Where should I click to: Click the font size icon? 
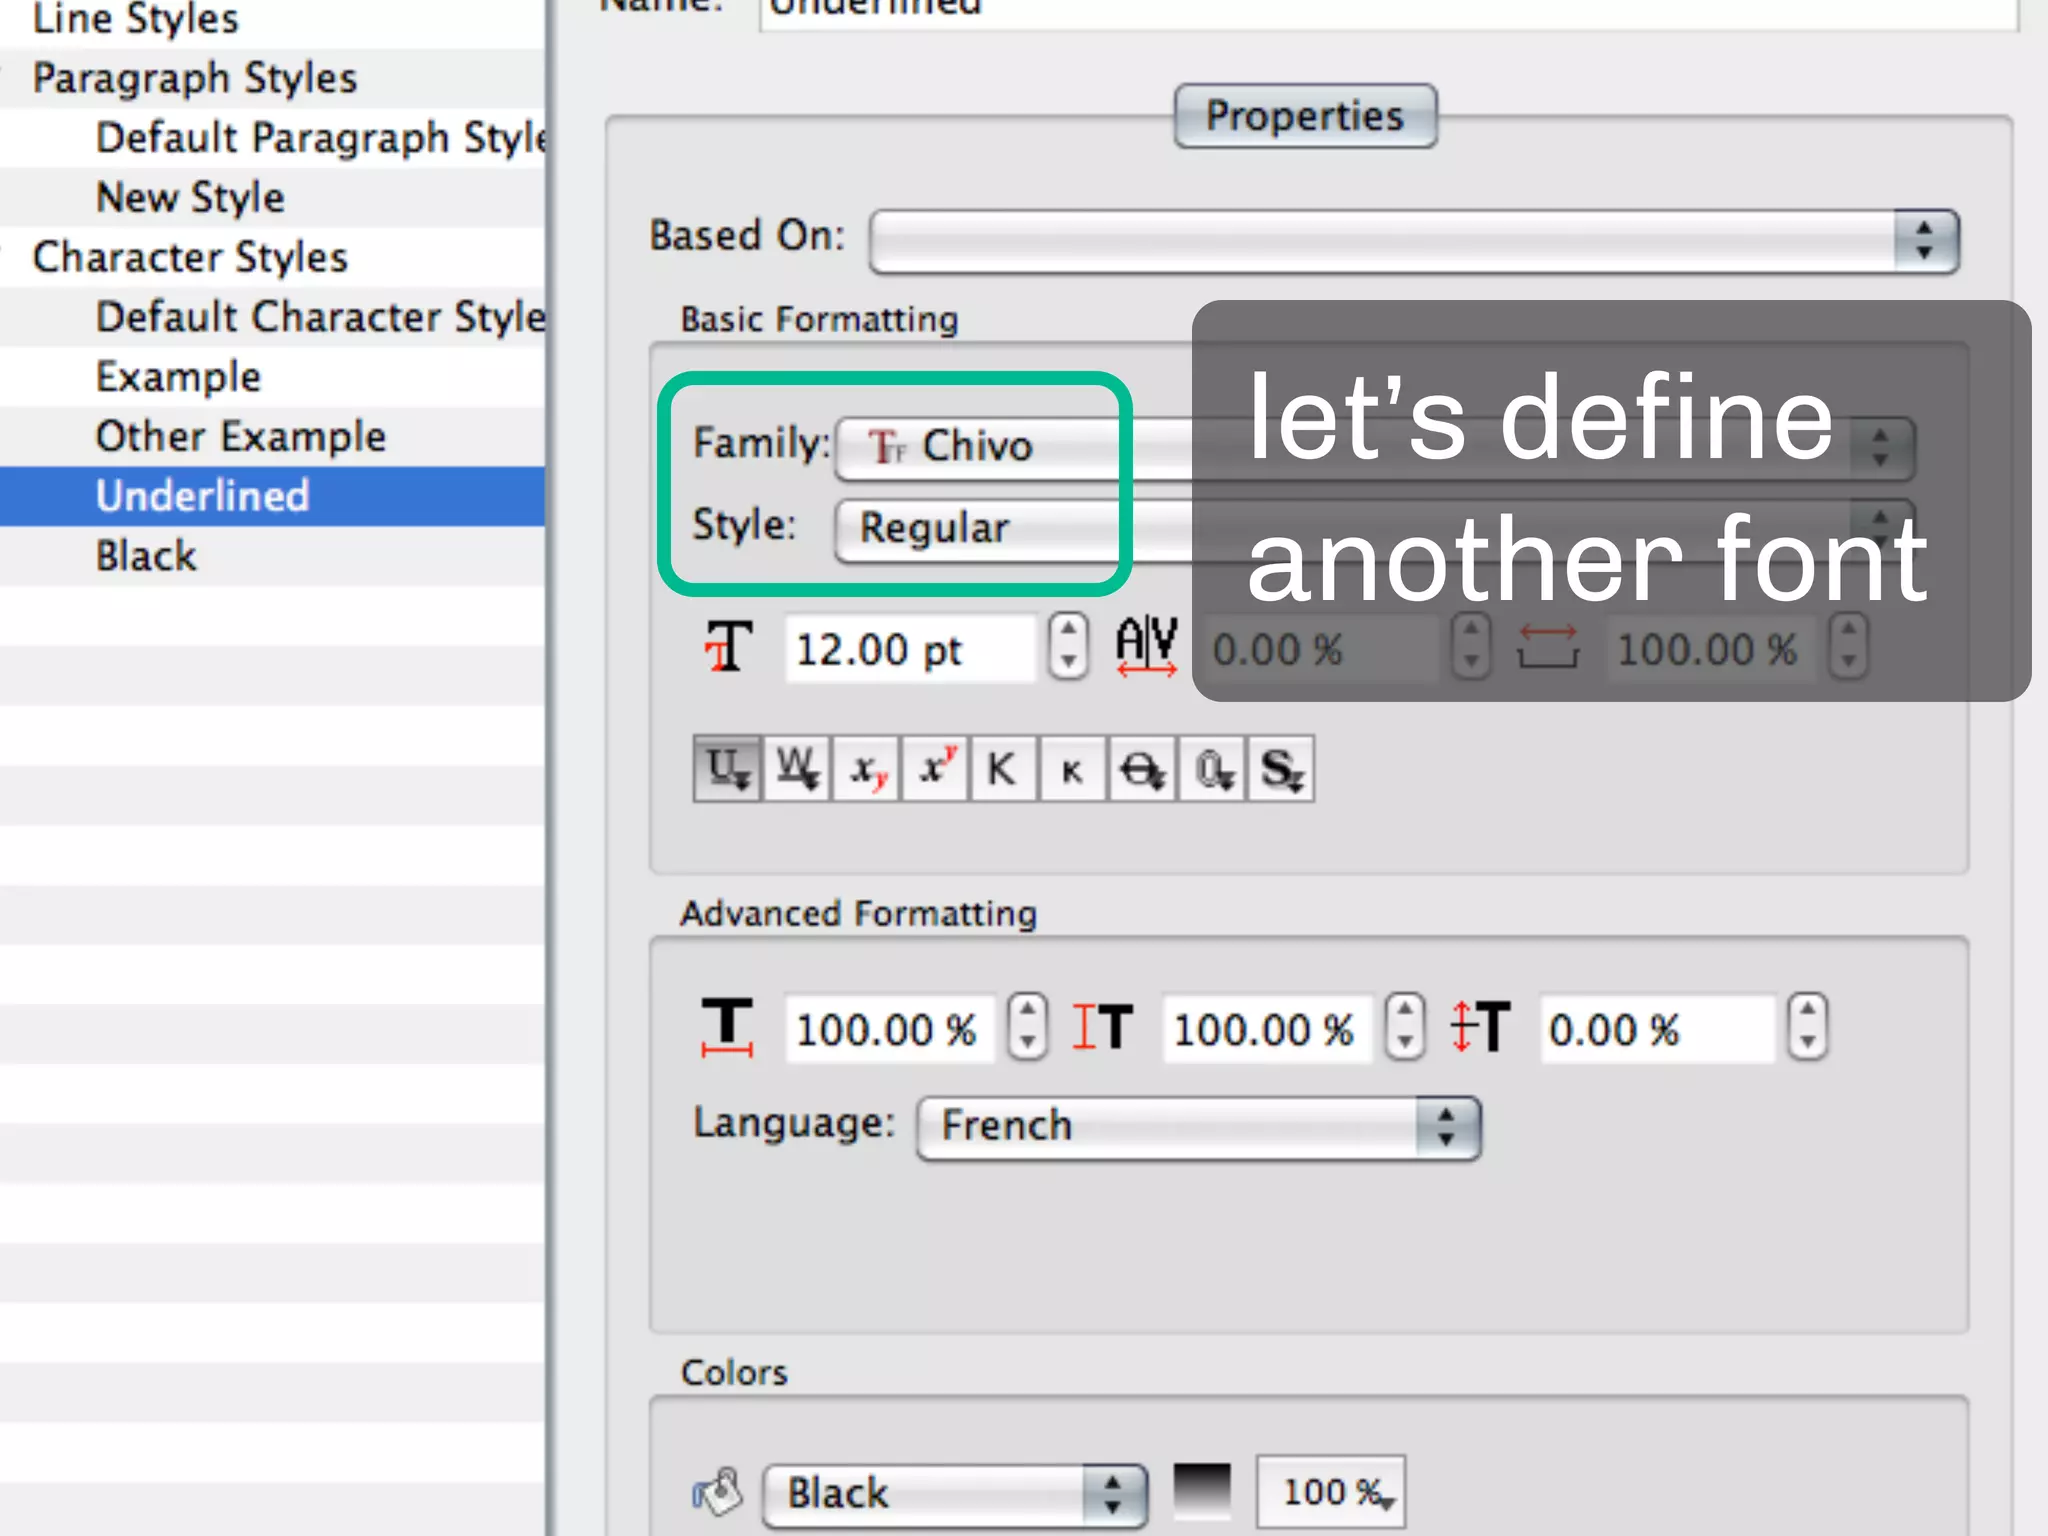(729, 647)
